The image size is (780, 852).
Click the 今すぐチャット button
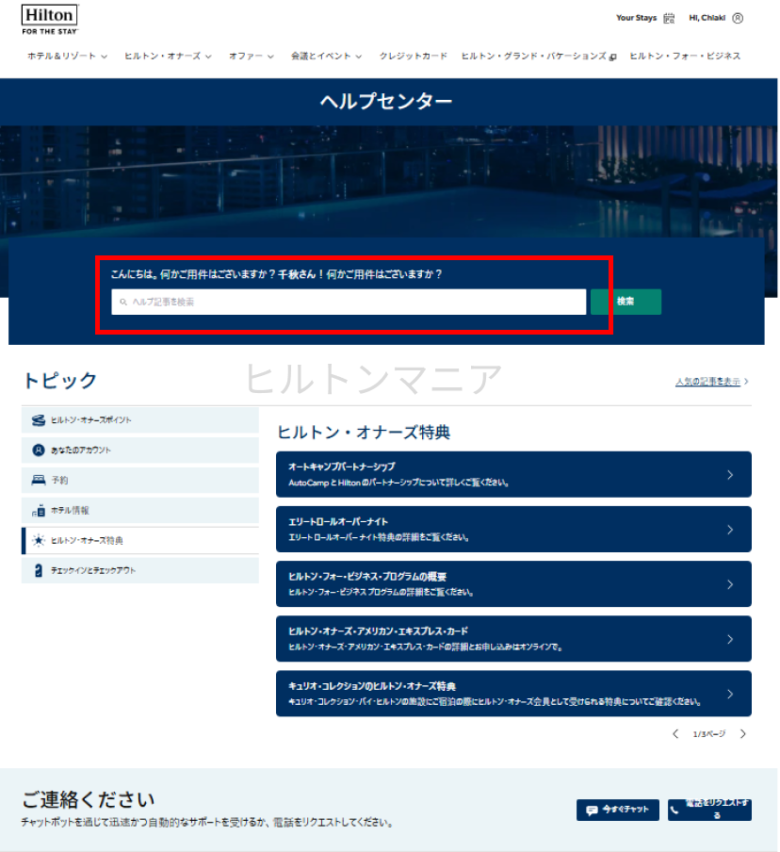click(x=618, y=810)
